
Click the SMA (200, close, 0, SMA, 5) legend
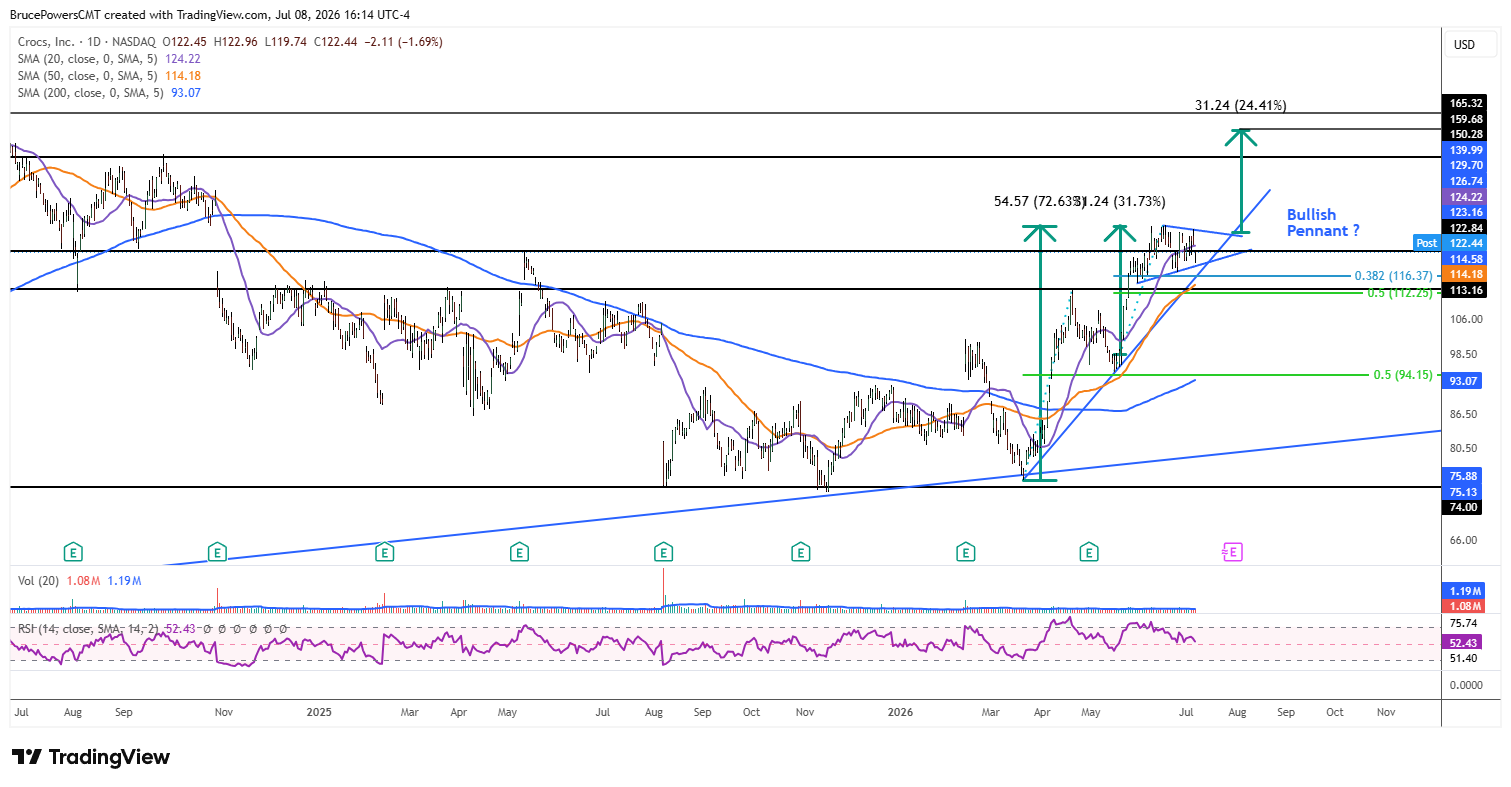coord(90,92)
